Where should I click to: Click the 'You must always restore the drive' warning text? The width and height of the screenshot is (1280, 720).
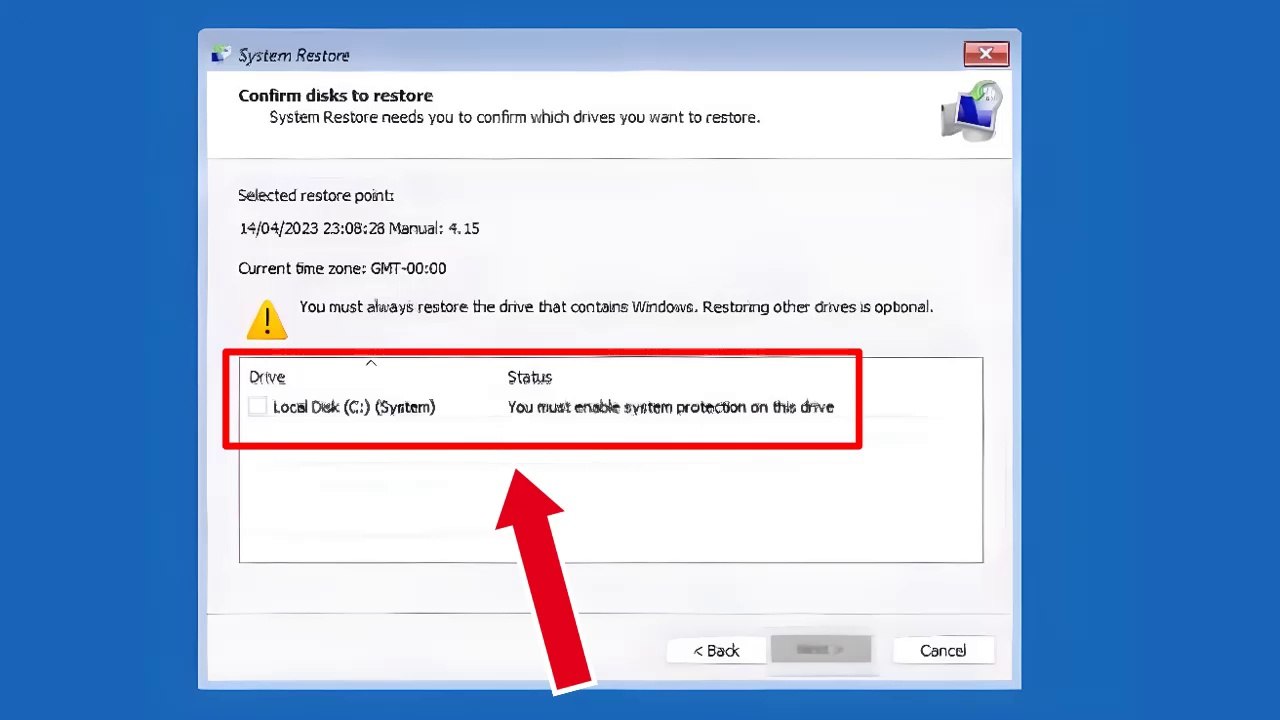click(616, 307)
